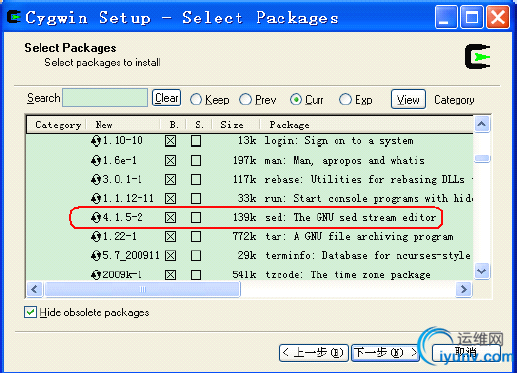
Task: Click the S. column header
Action: click(199, 125)
